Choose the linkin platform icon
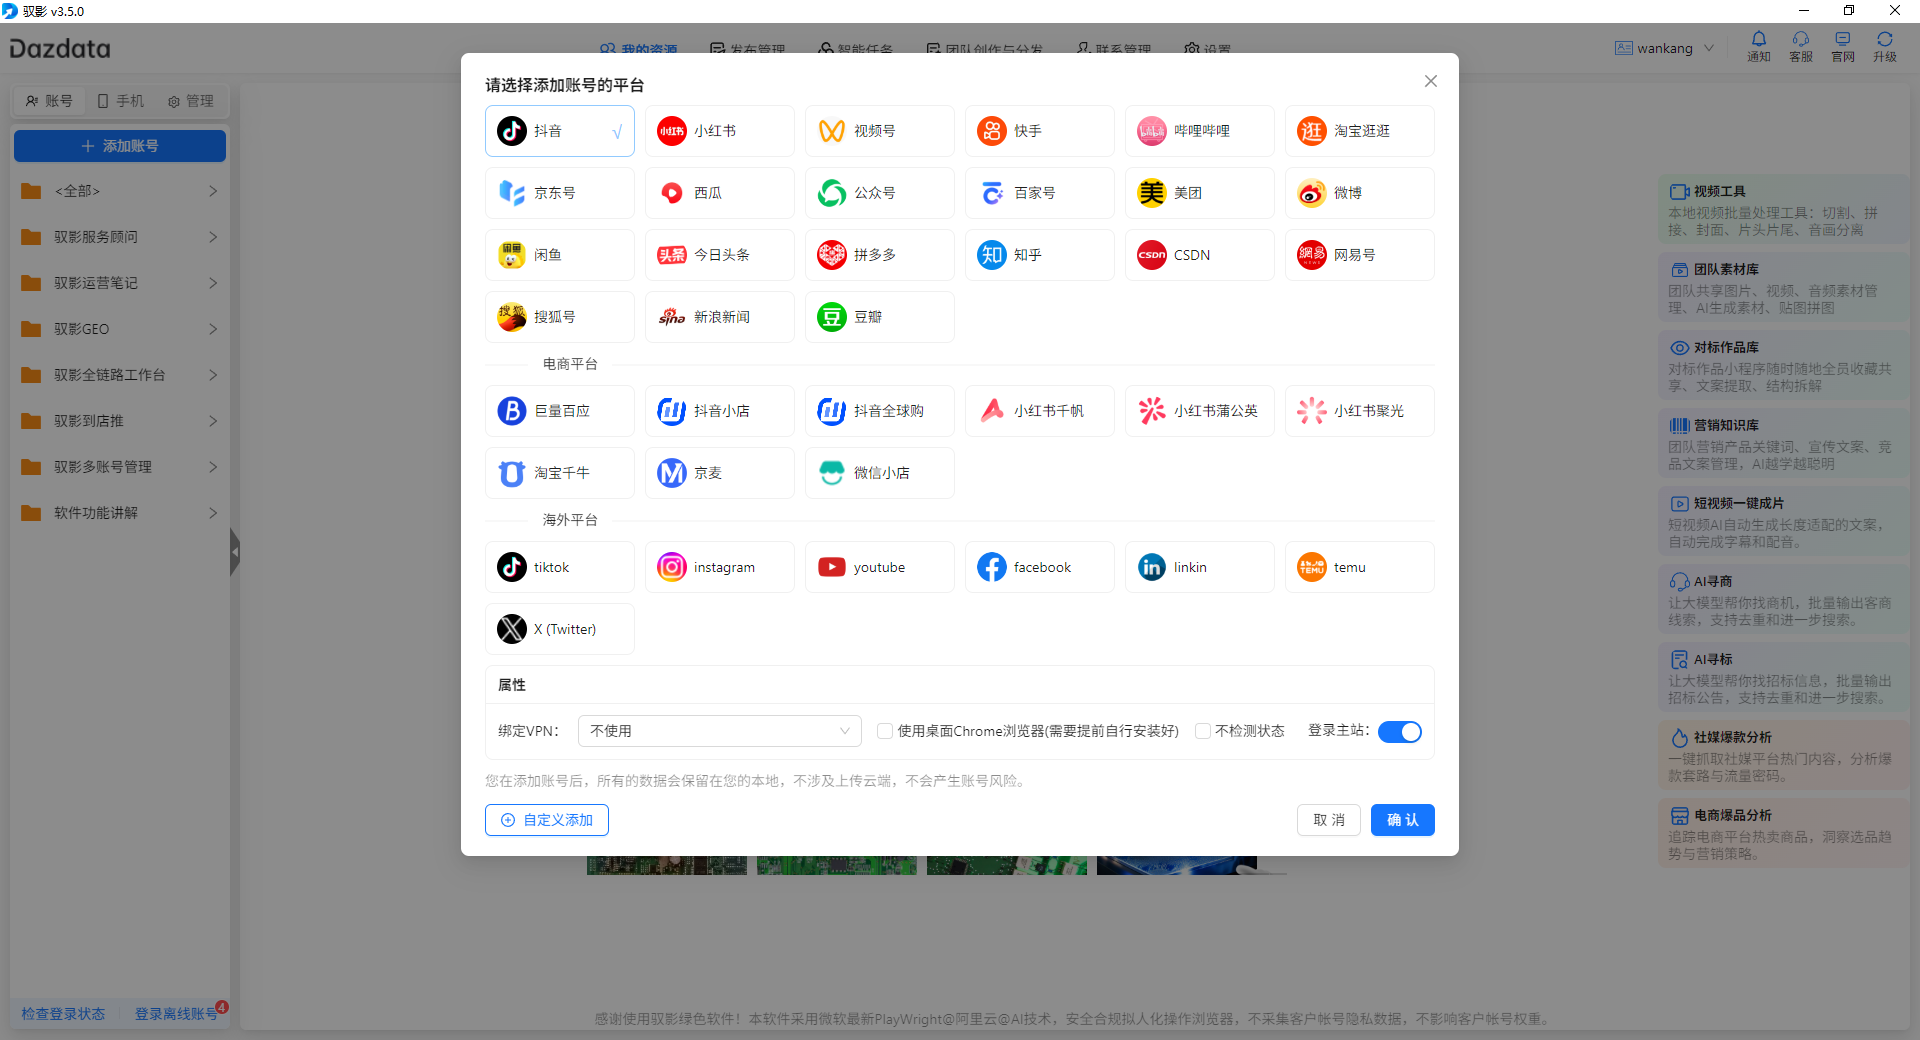This screenshot has height=1040, width=1920. [1152, 567]
